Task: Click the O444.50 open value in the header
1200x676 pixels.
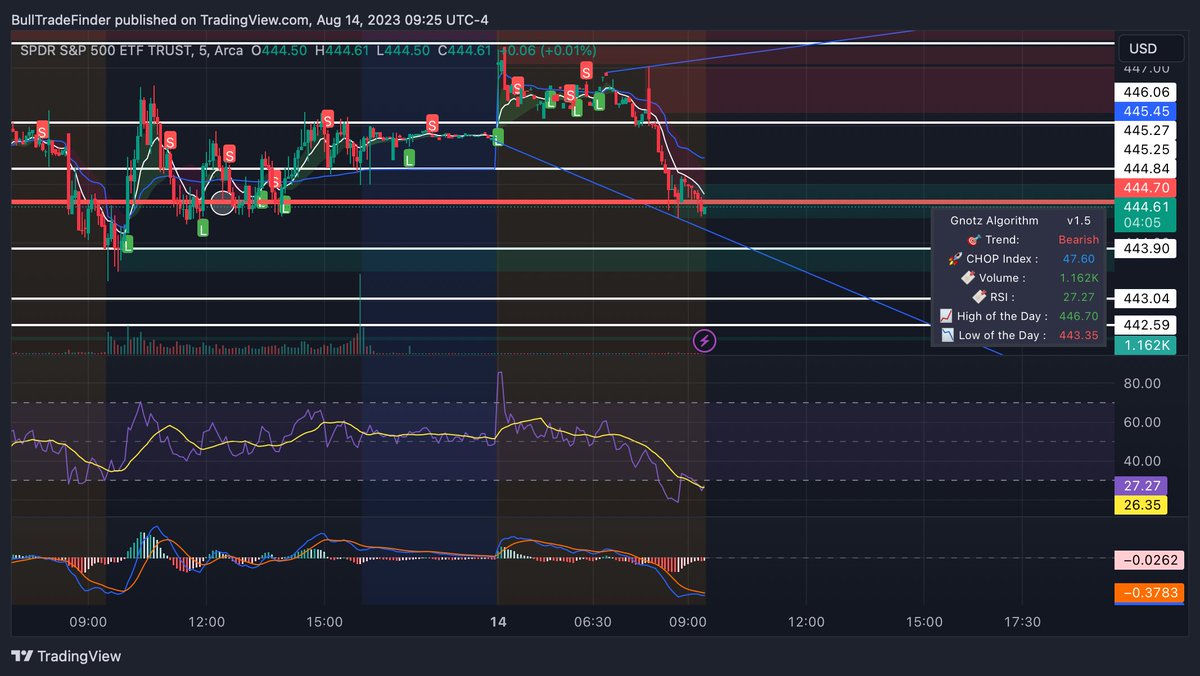Action: pos(281,50)
